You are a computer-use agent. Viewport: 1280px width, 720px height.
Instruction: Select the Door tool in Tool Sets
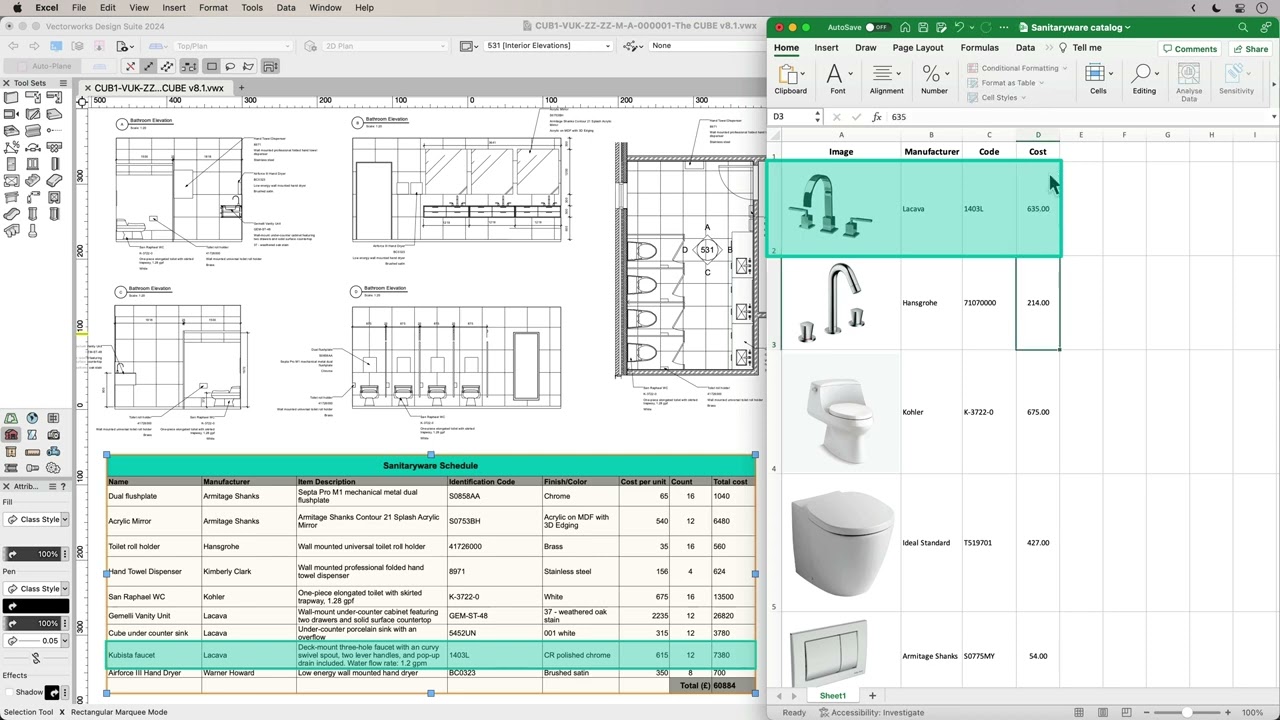point(11,163)
